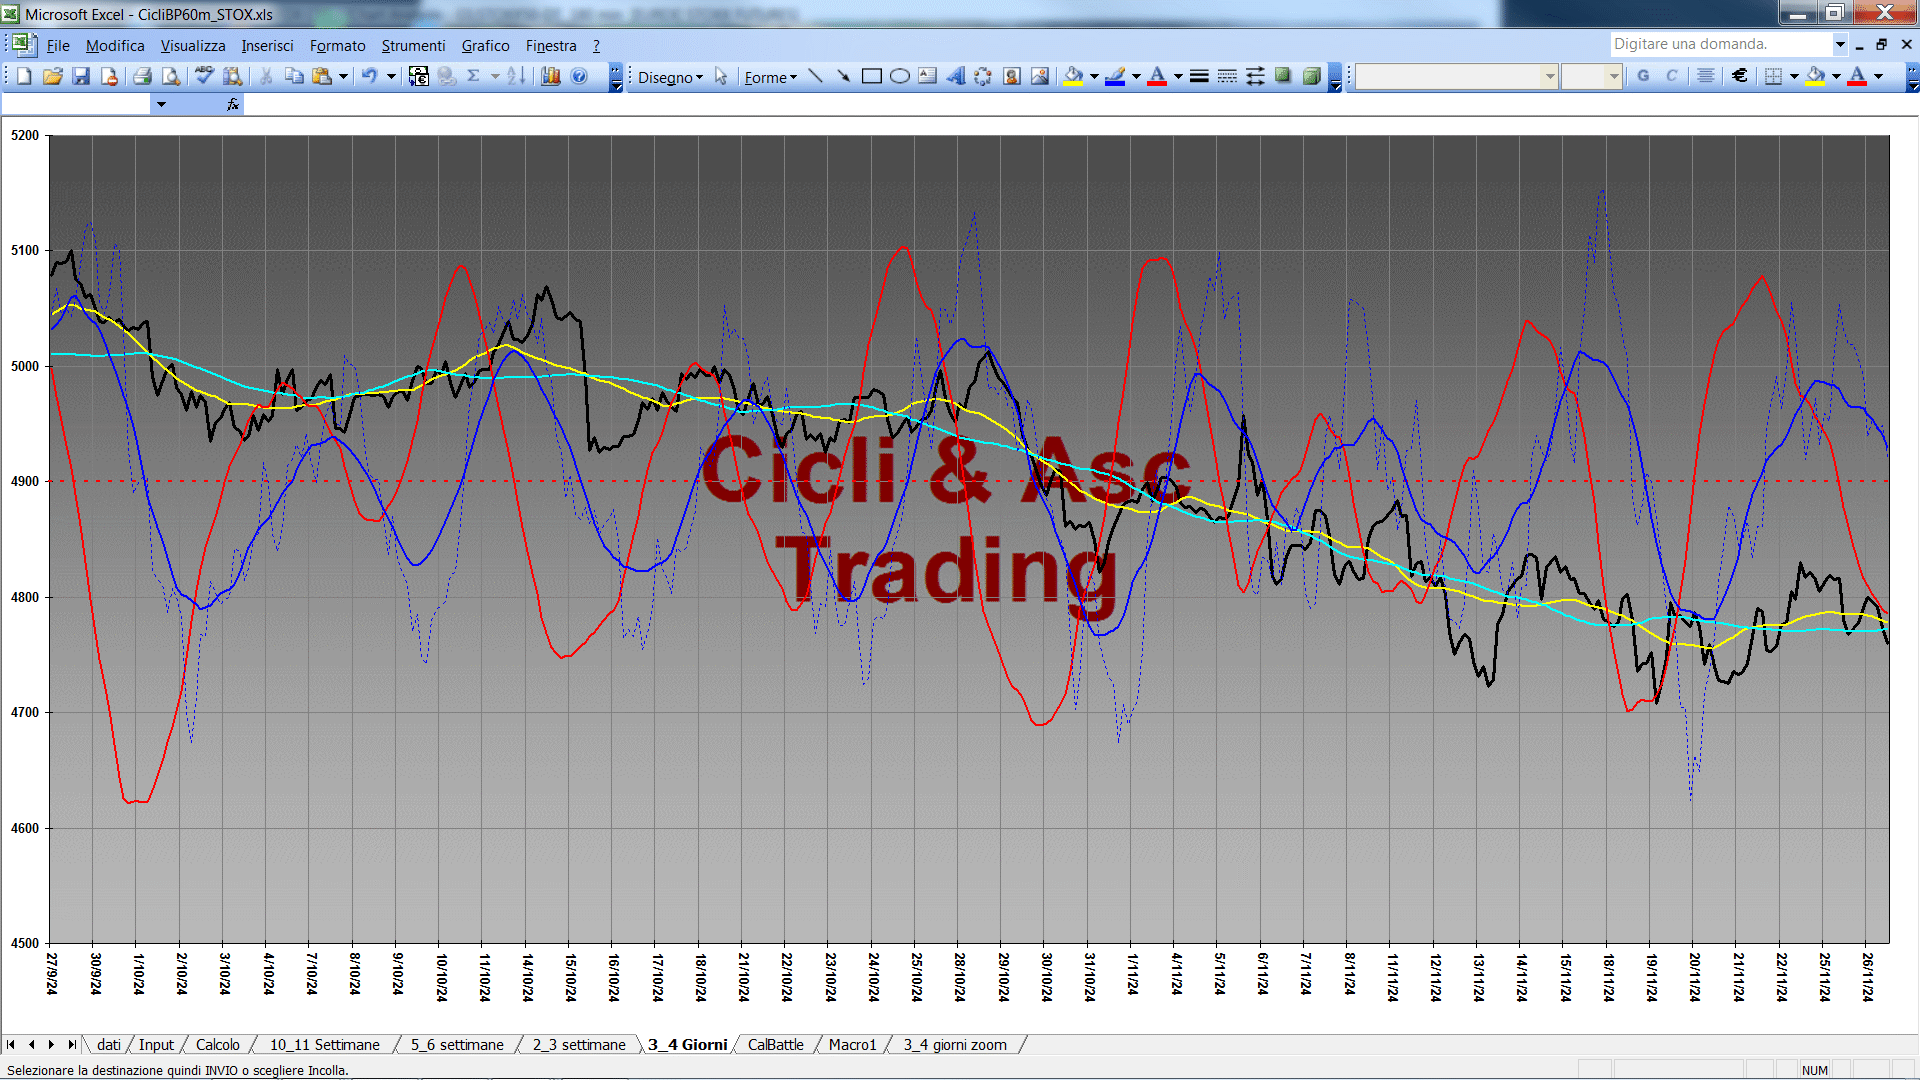Image resolution: width=1920 pixels, height=1080 pixels.
Task: Click the AutoSum sigma icon
Action: (x=474, y=76)
